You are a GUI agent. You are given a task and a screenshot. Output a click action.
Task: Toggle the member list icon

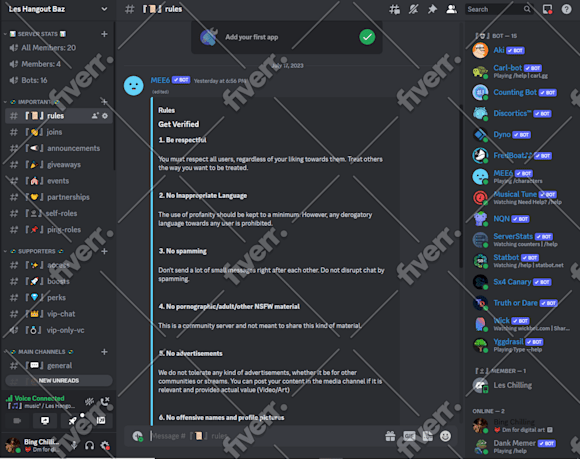click(x=451, y=9)
